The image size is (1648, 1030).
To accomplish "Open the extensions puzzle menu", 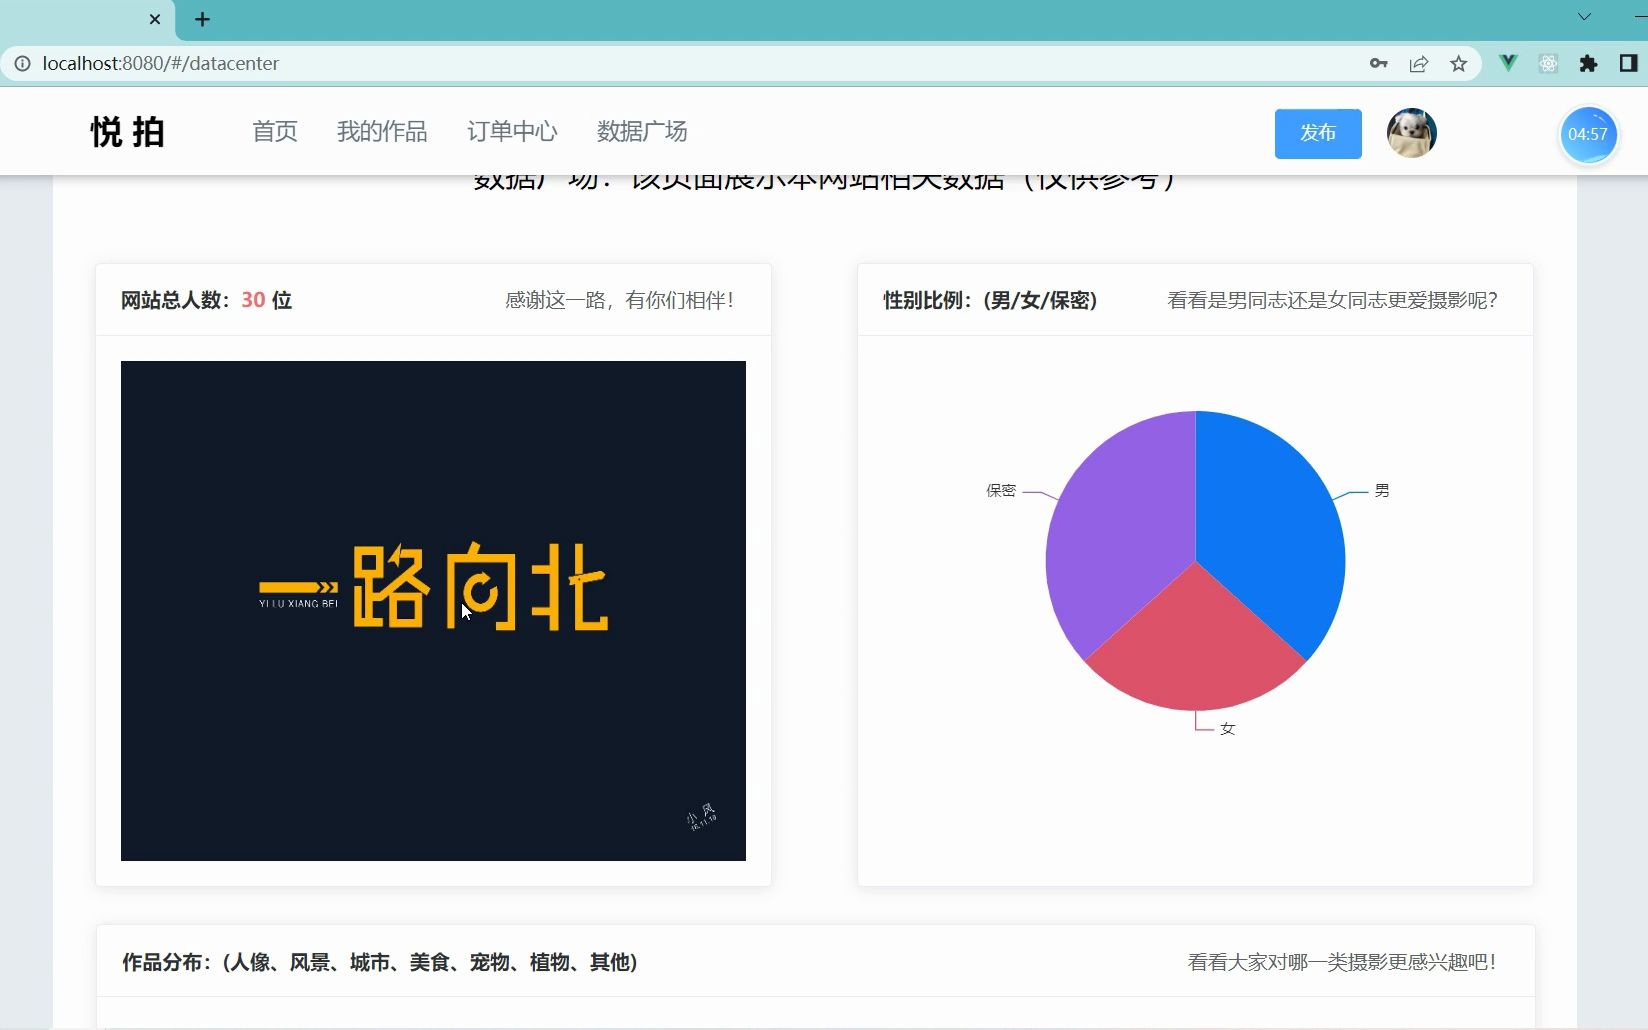I will pyautogui.click(x=1588, y=63).
